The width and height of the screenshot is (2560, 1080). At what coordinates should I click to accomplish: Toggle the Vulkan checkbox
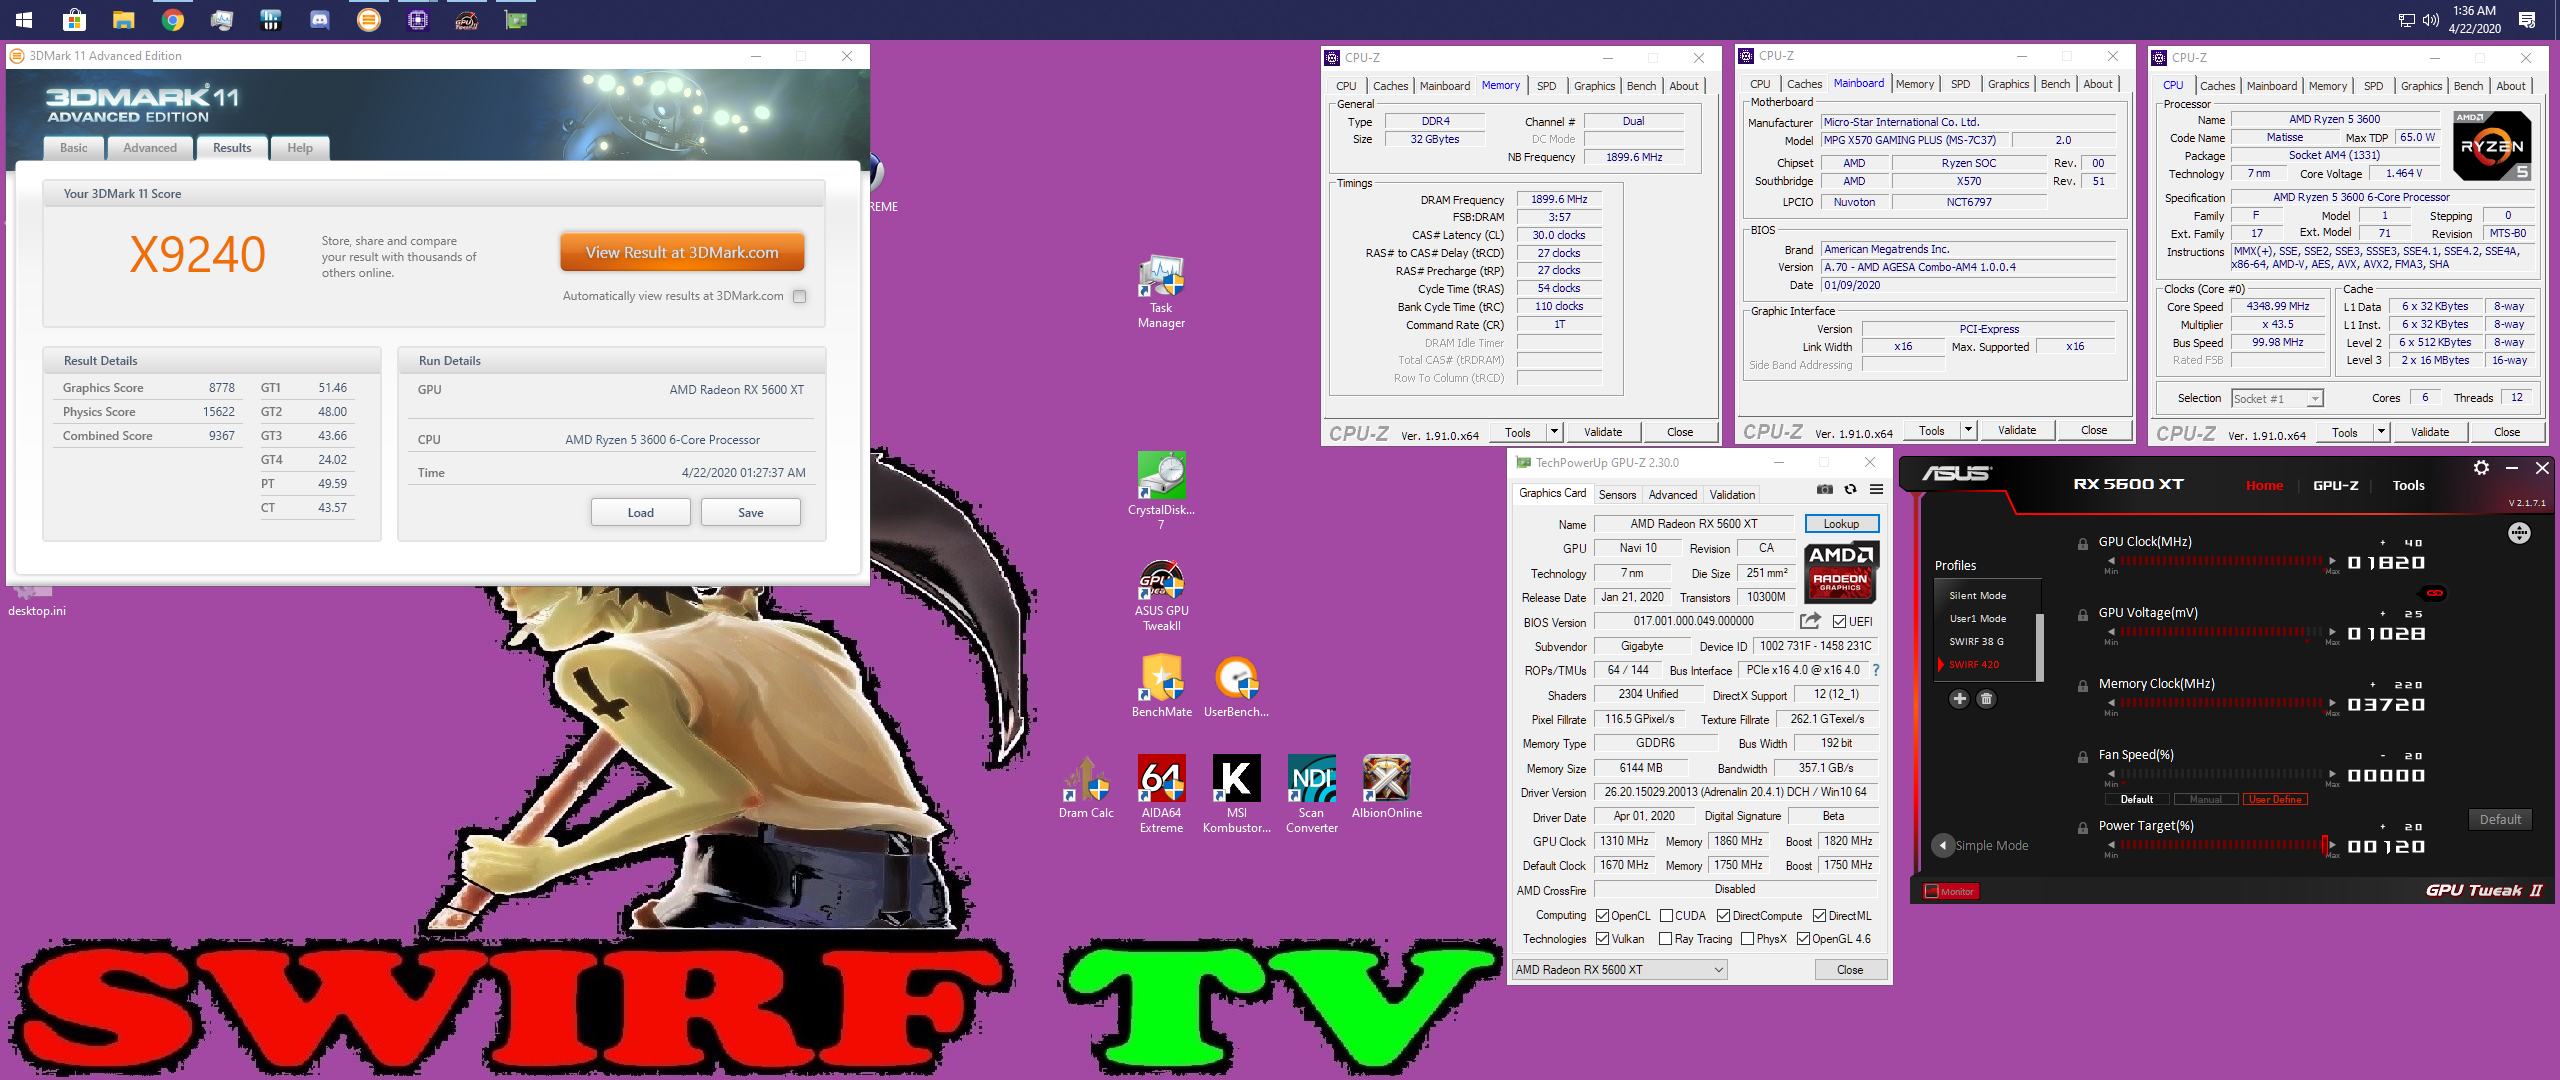1603,939
